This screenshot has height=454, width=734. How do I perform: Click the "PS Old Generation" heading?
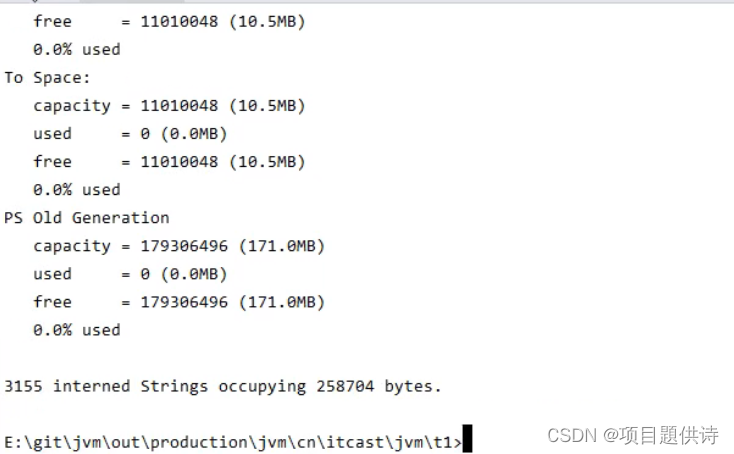[x=87, y=217]
